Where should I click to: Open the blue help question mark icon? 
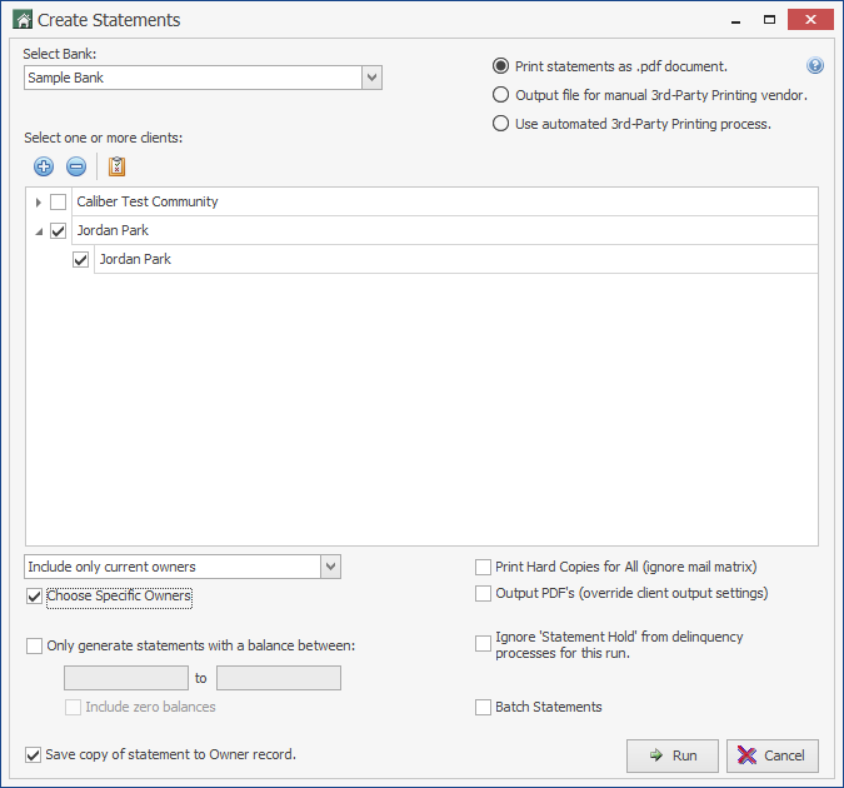815,66
